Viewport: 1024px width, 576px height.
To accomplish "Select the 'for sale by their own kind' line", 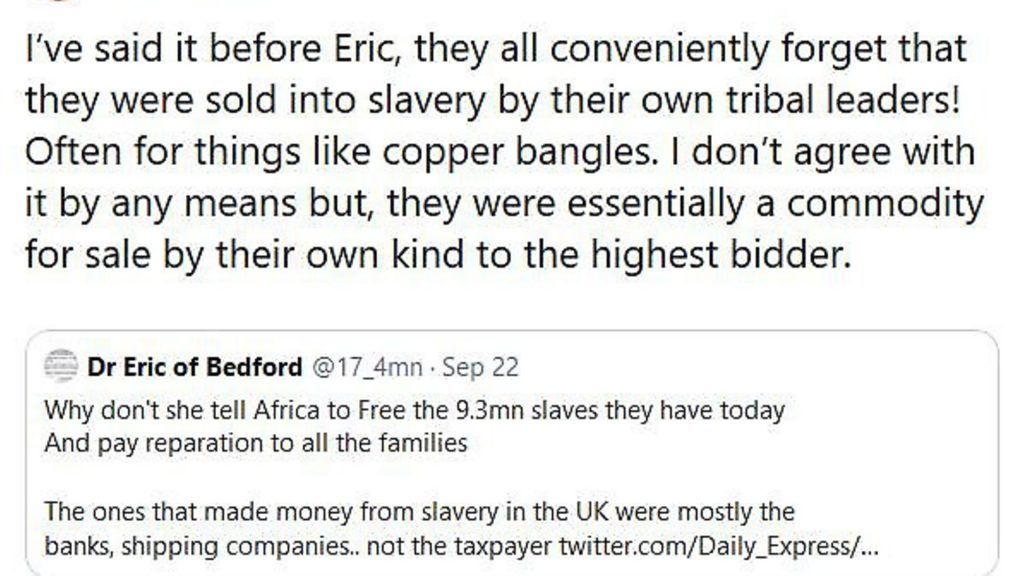I will [x=438, y=254].
